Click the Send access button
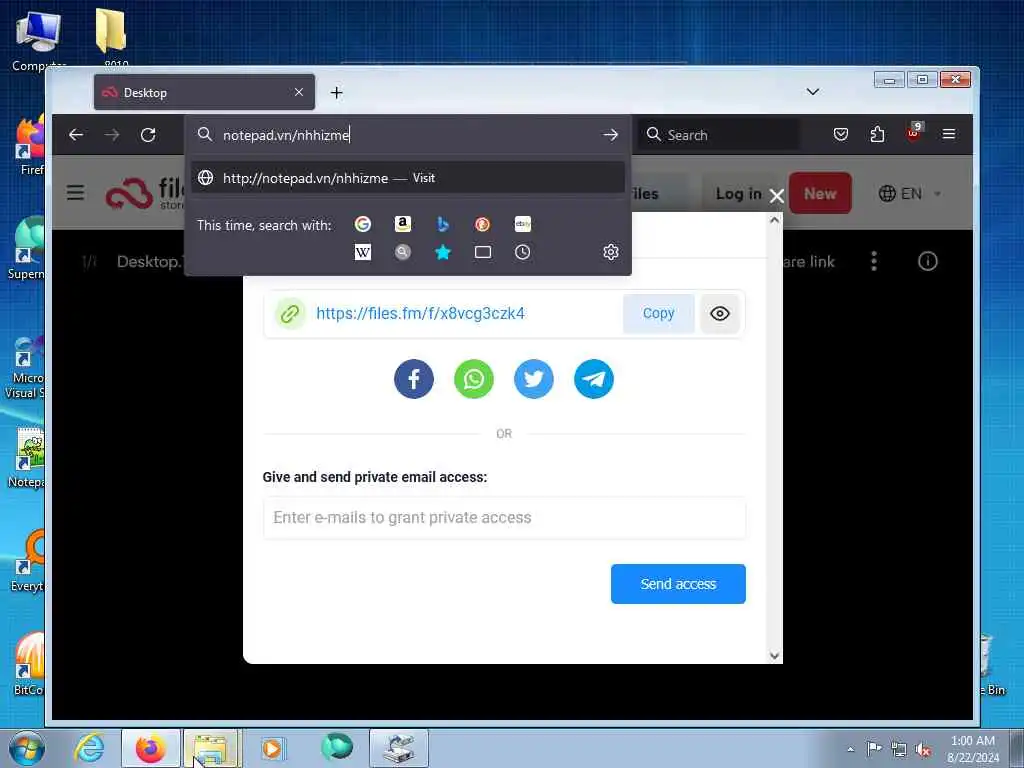 pyautogui.click(x=678, y=584)
